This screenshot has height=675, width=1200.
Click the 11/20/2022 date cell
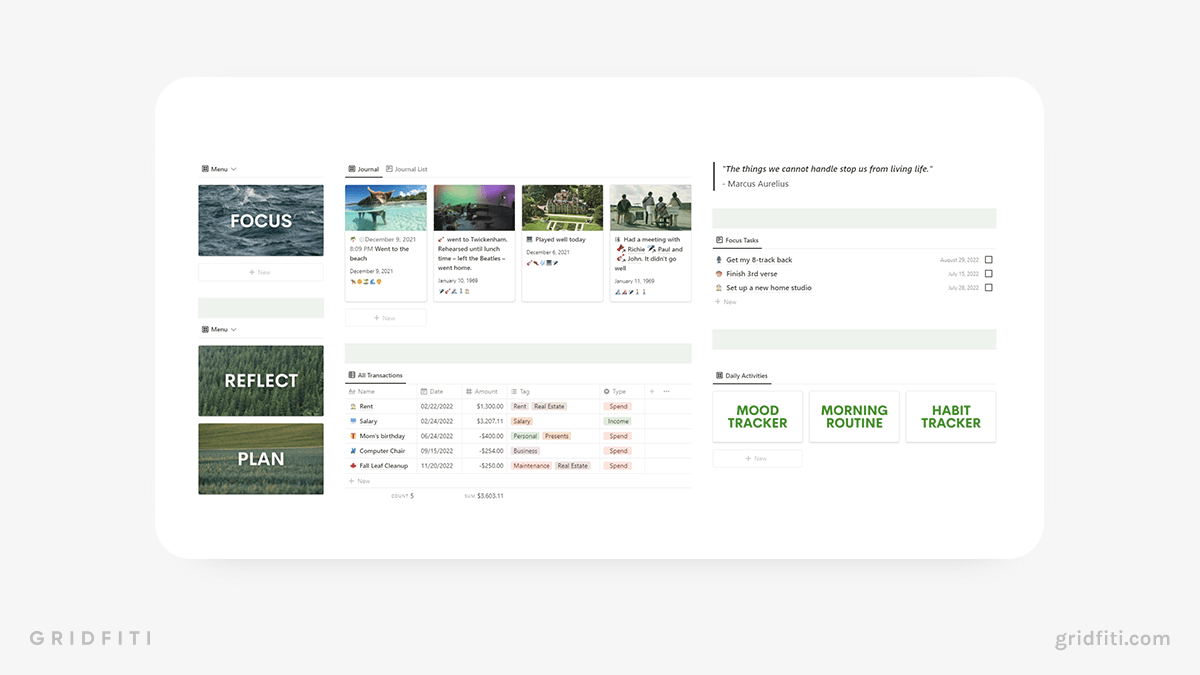(439, 465)
